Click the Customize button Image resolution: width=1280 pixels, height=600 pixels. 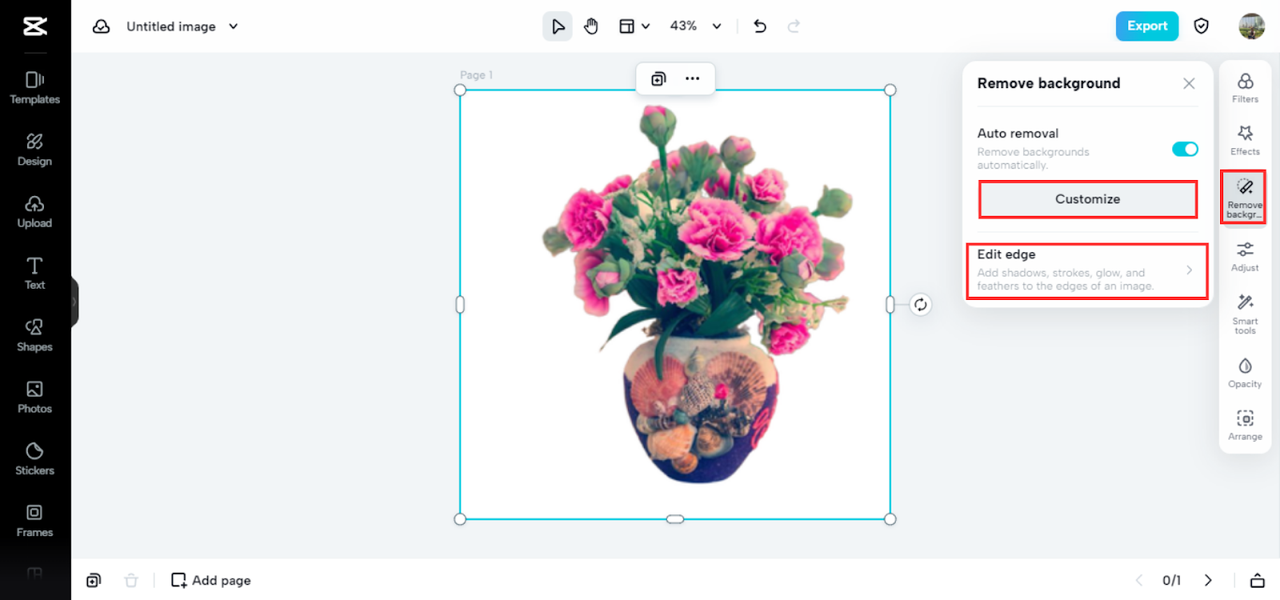1087,199
